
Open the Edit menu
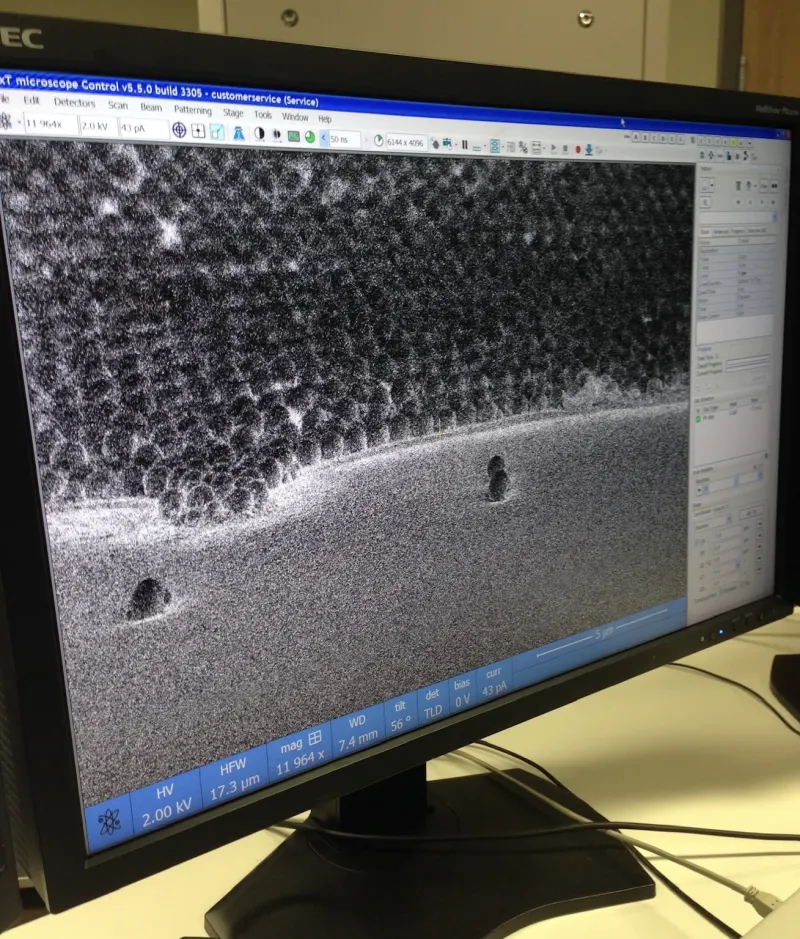[31, 100]
